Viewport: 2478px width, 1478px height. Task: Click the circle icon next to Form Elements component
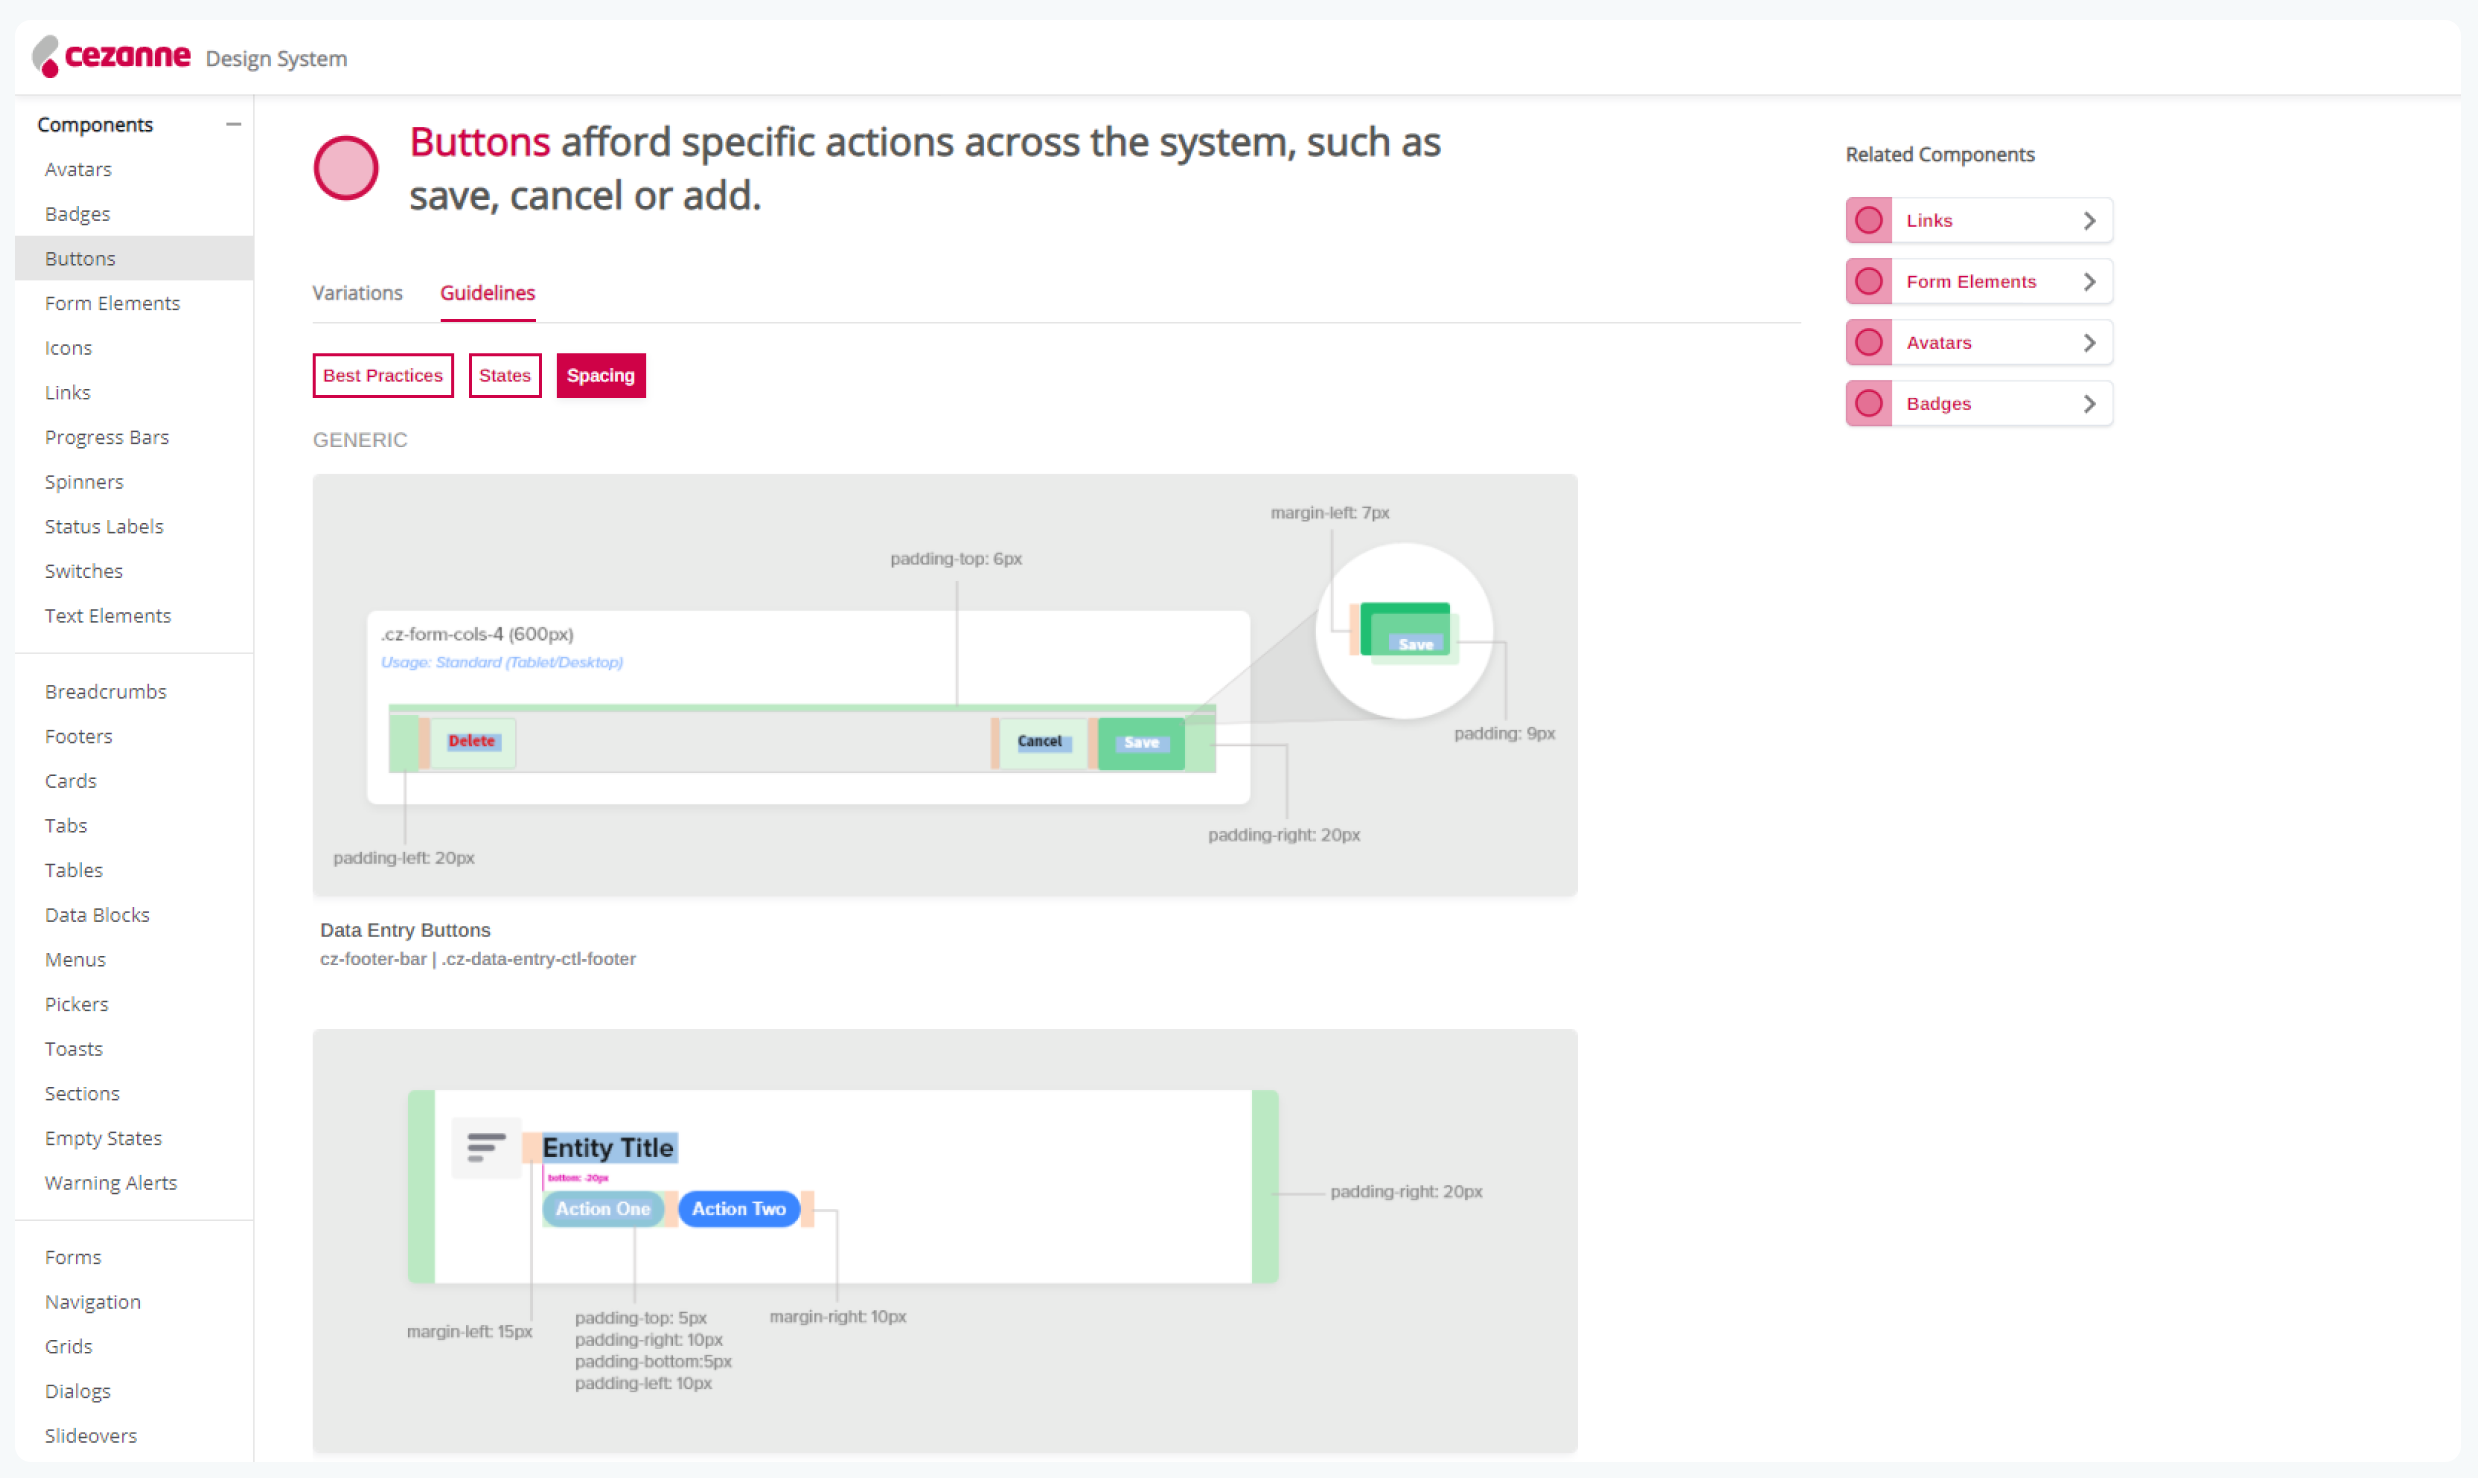point(1868,281)
